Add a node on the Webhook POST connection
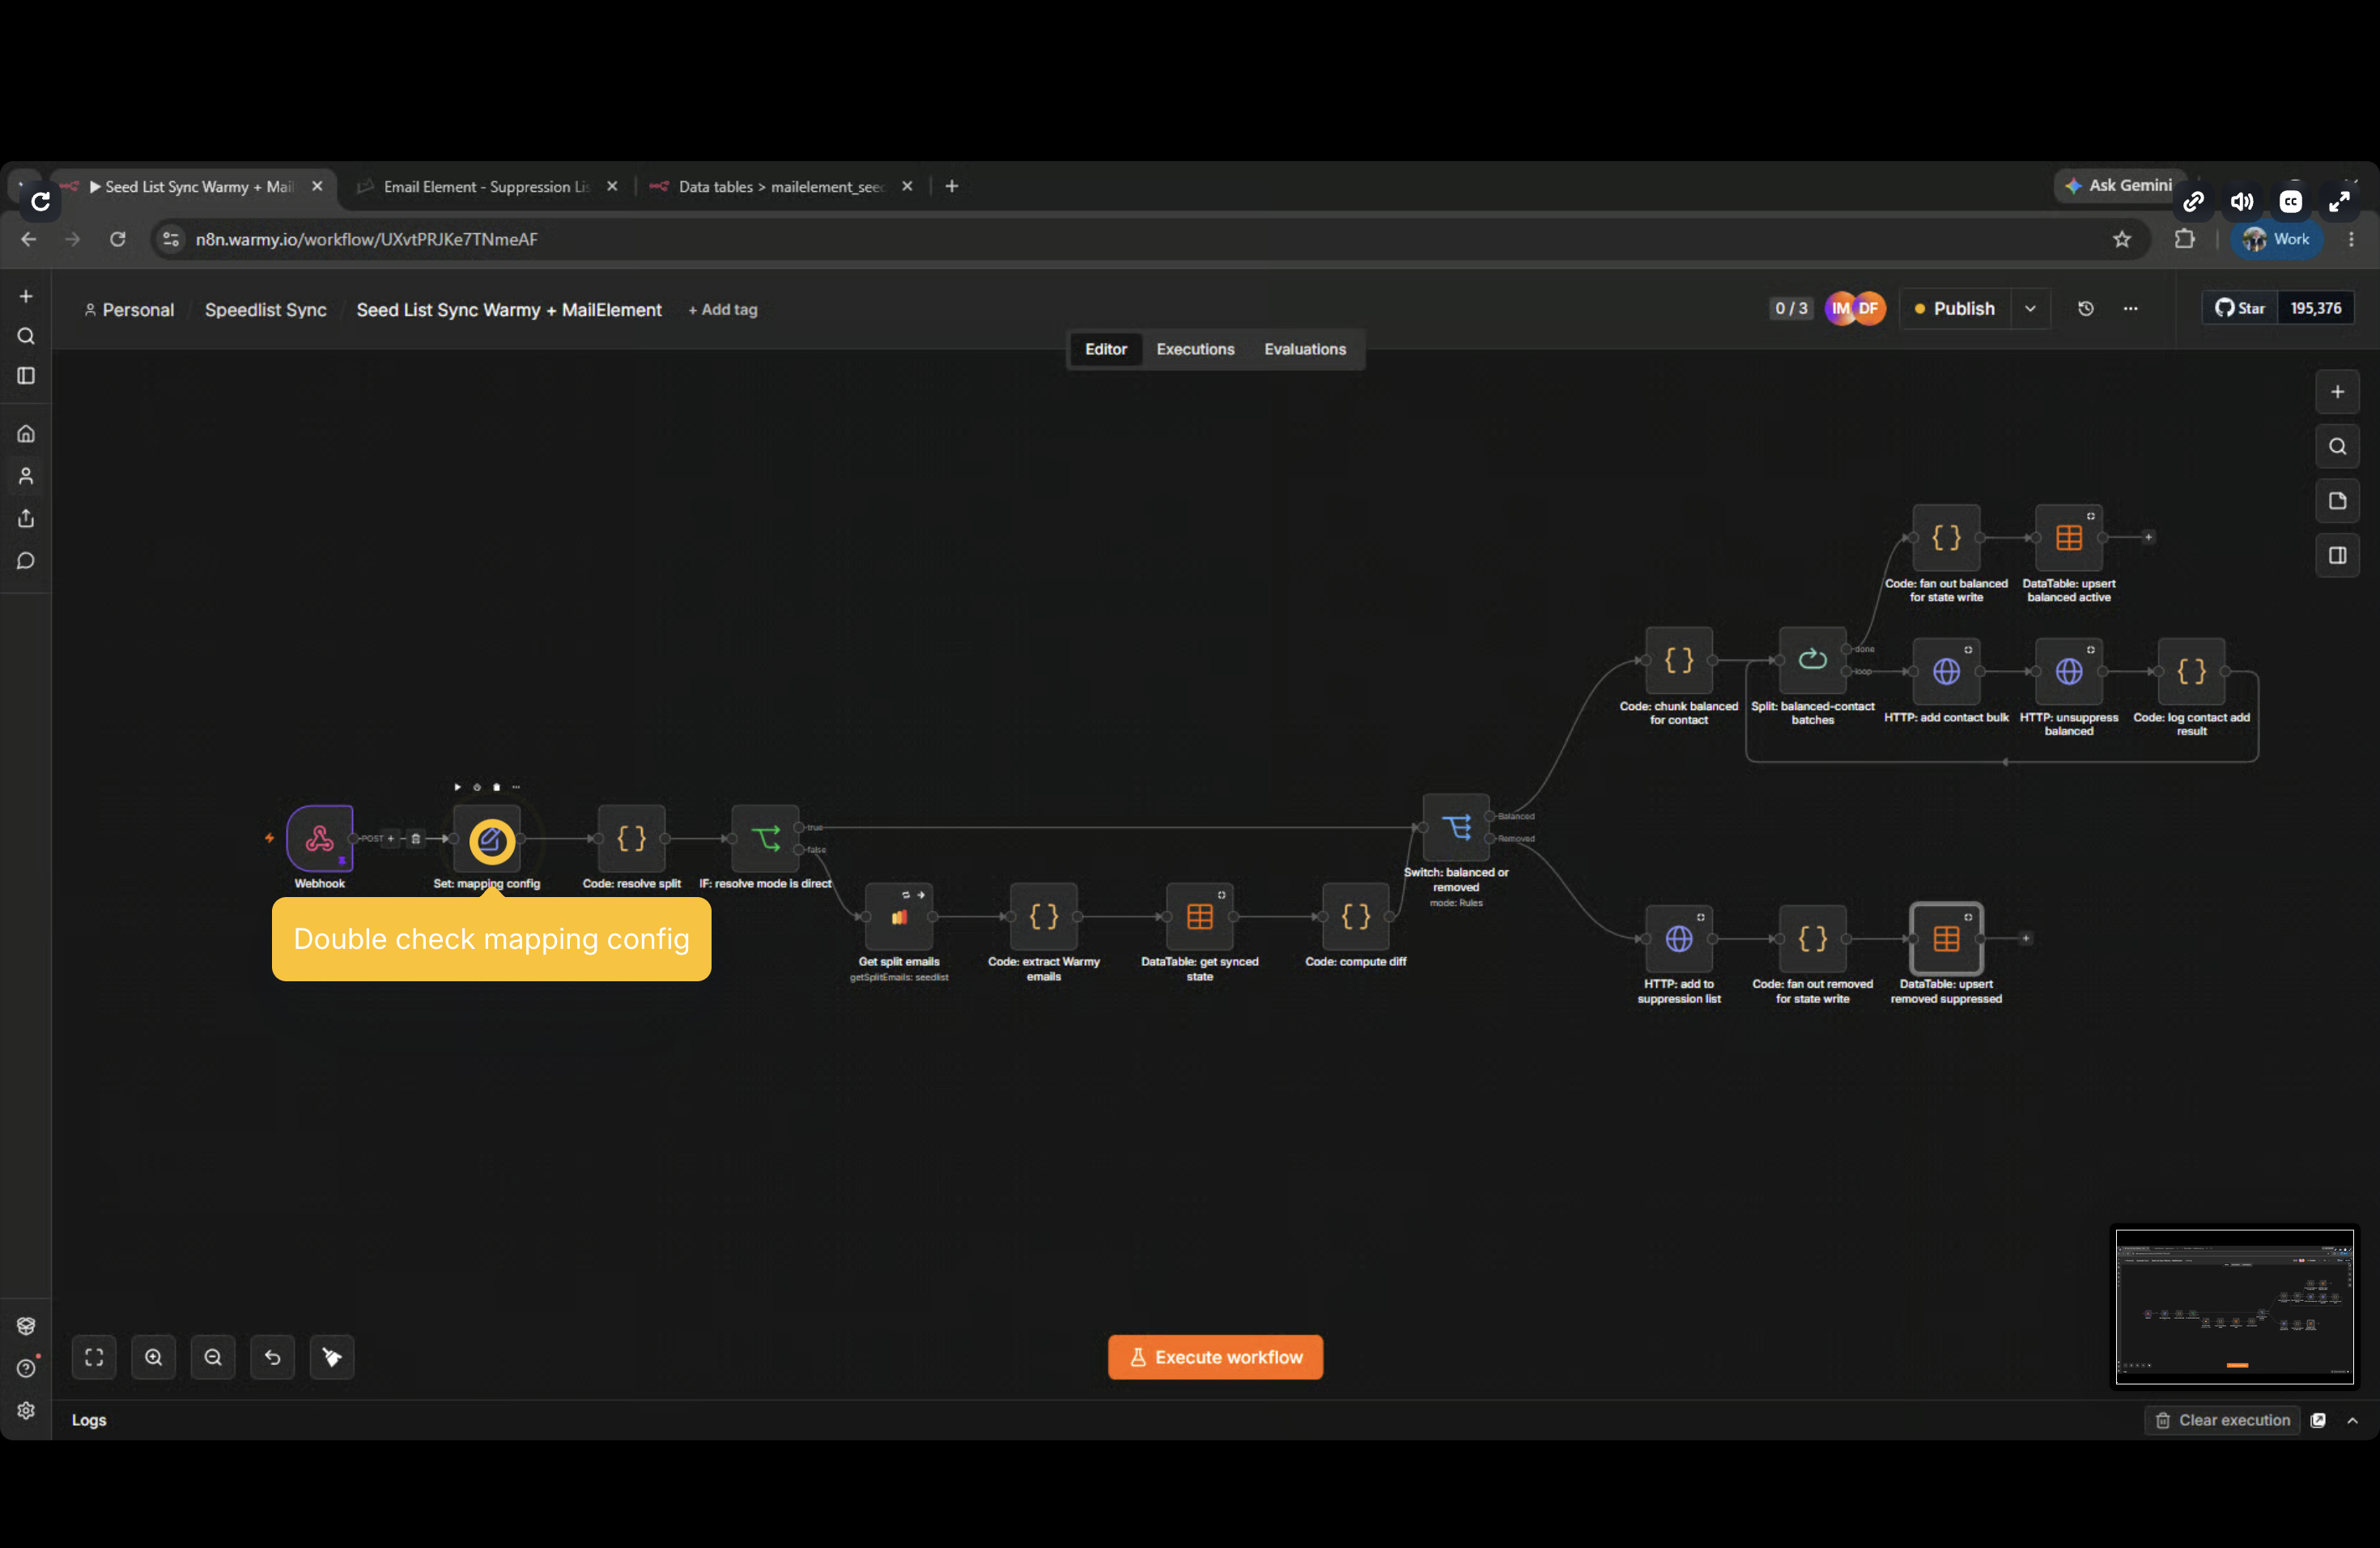Viewport: 2380px width, 1548px height. pos(391,838)
